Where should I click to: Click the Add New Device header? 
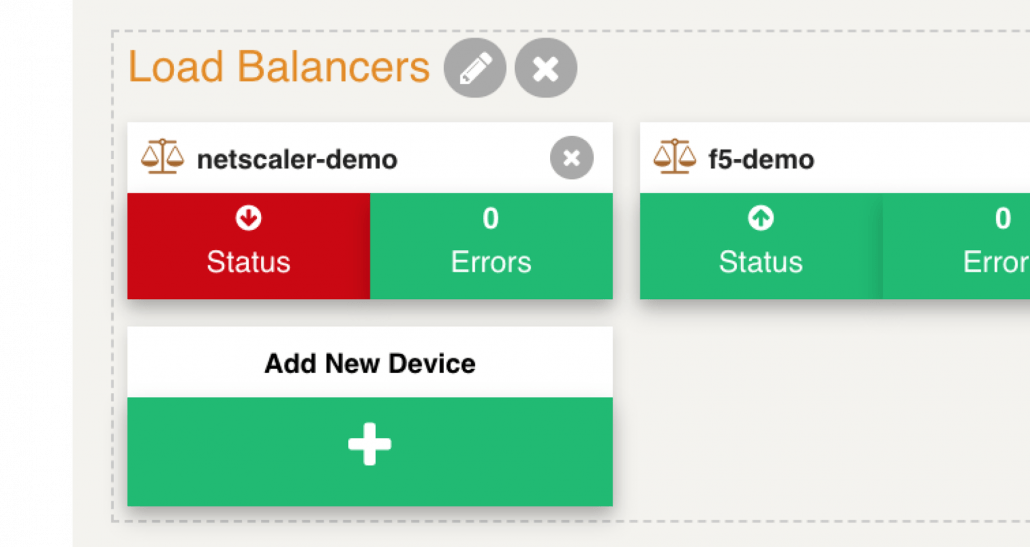click(x=370, y=363)
